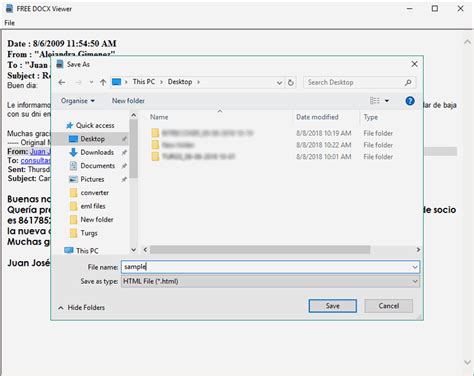This screenshot has width=474, height=376.
Task: Open the converter folder in sidebar
Action: coord(95,192)
